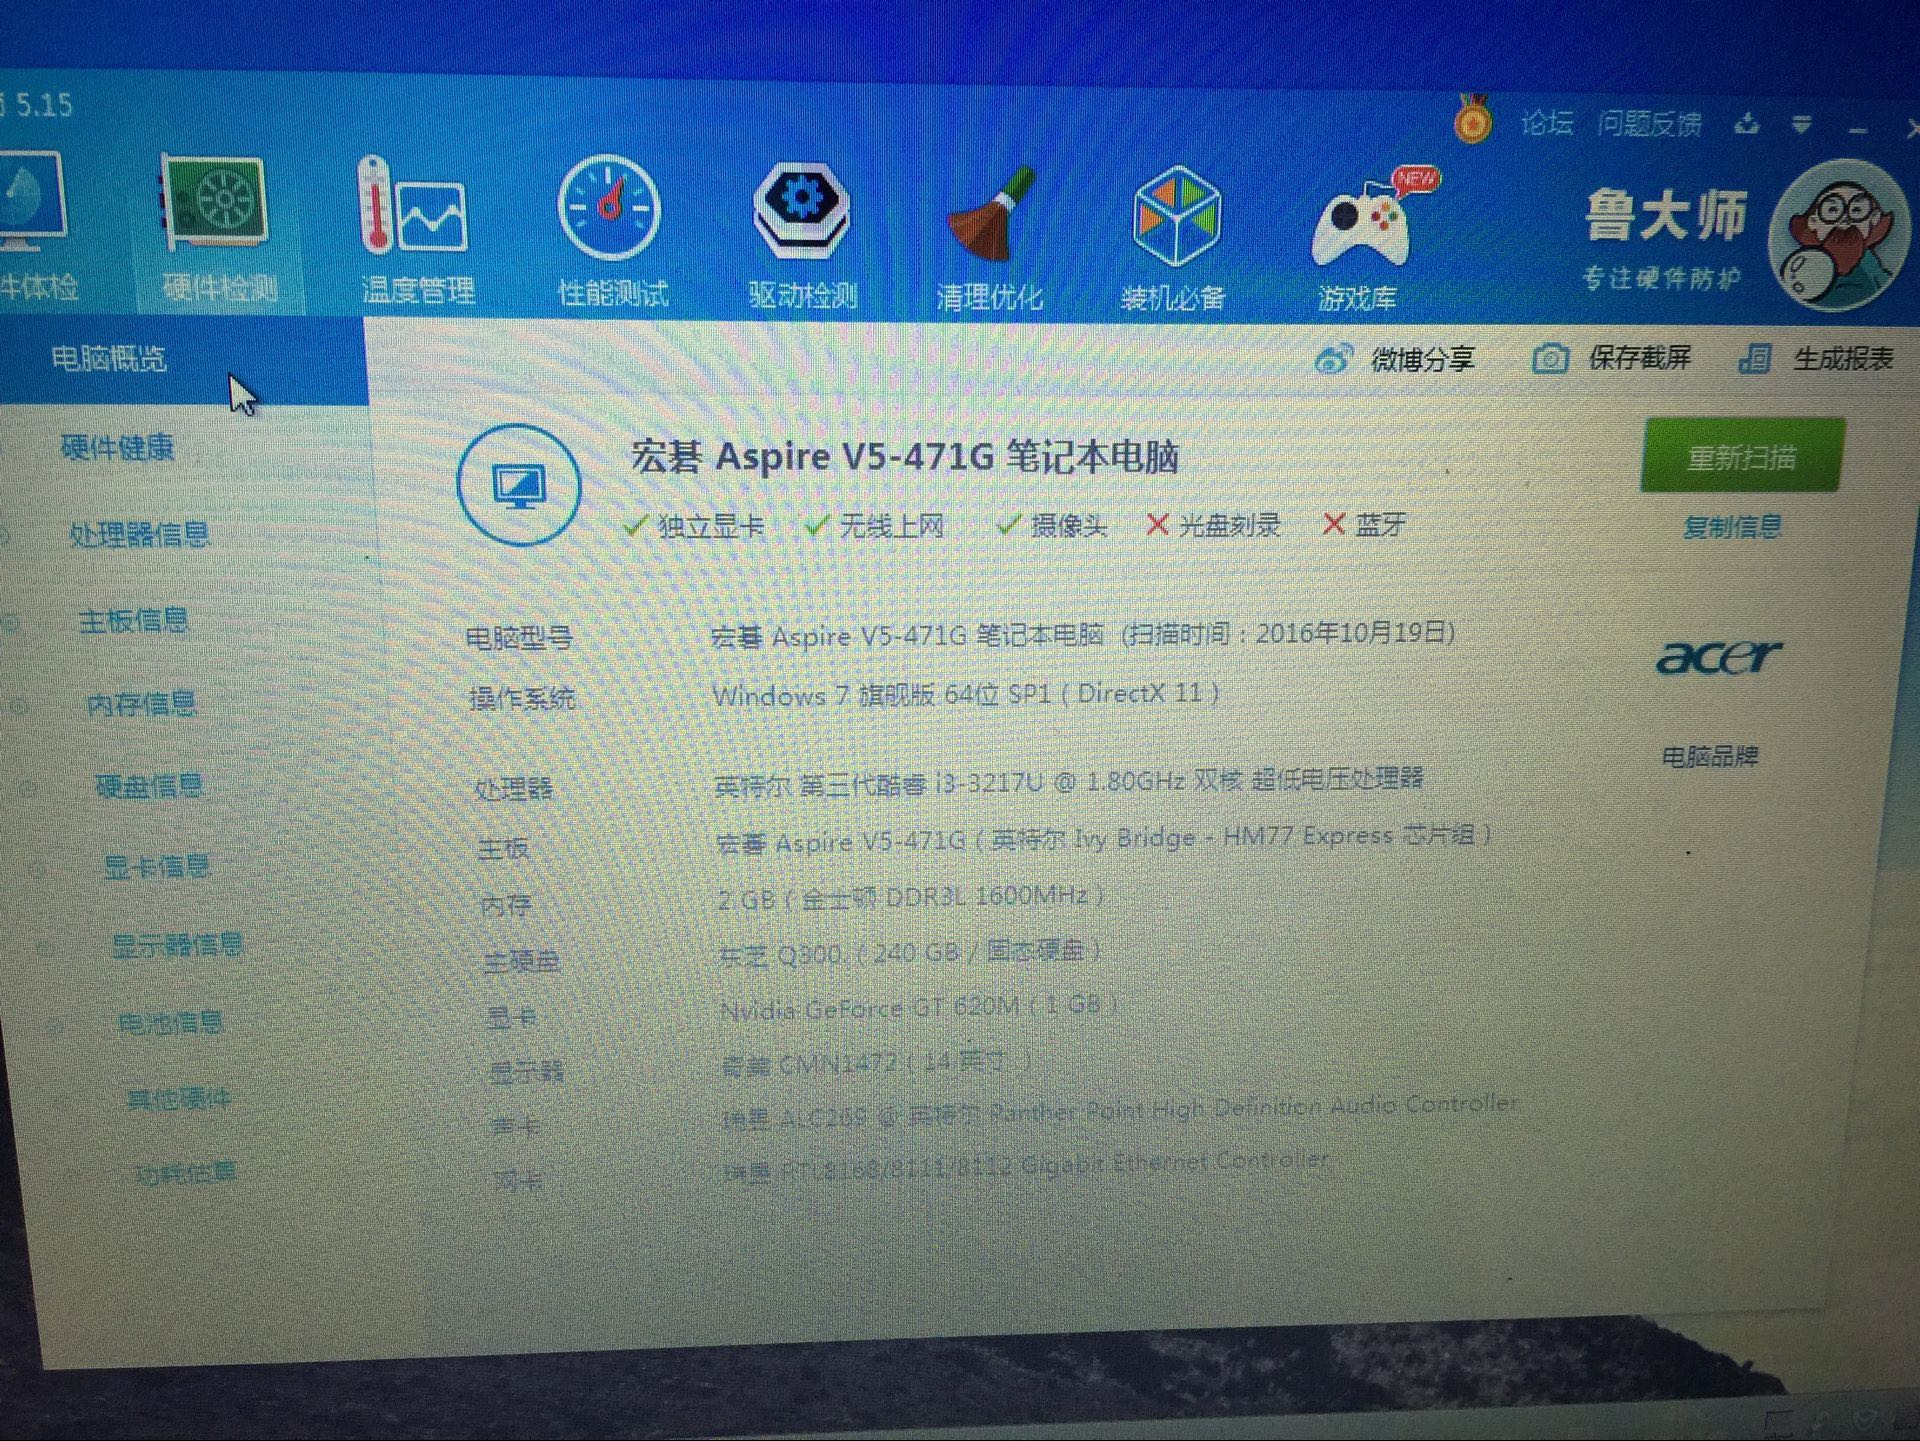Select 电池信息 in the sidebar

click(171, 1022)
